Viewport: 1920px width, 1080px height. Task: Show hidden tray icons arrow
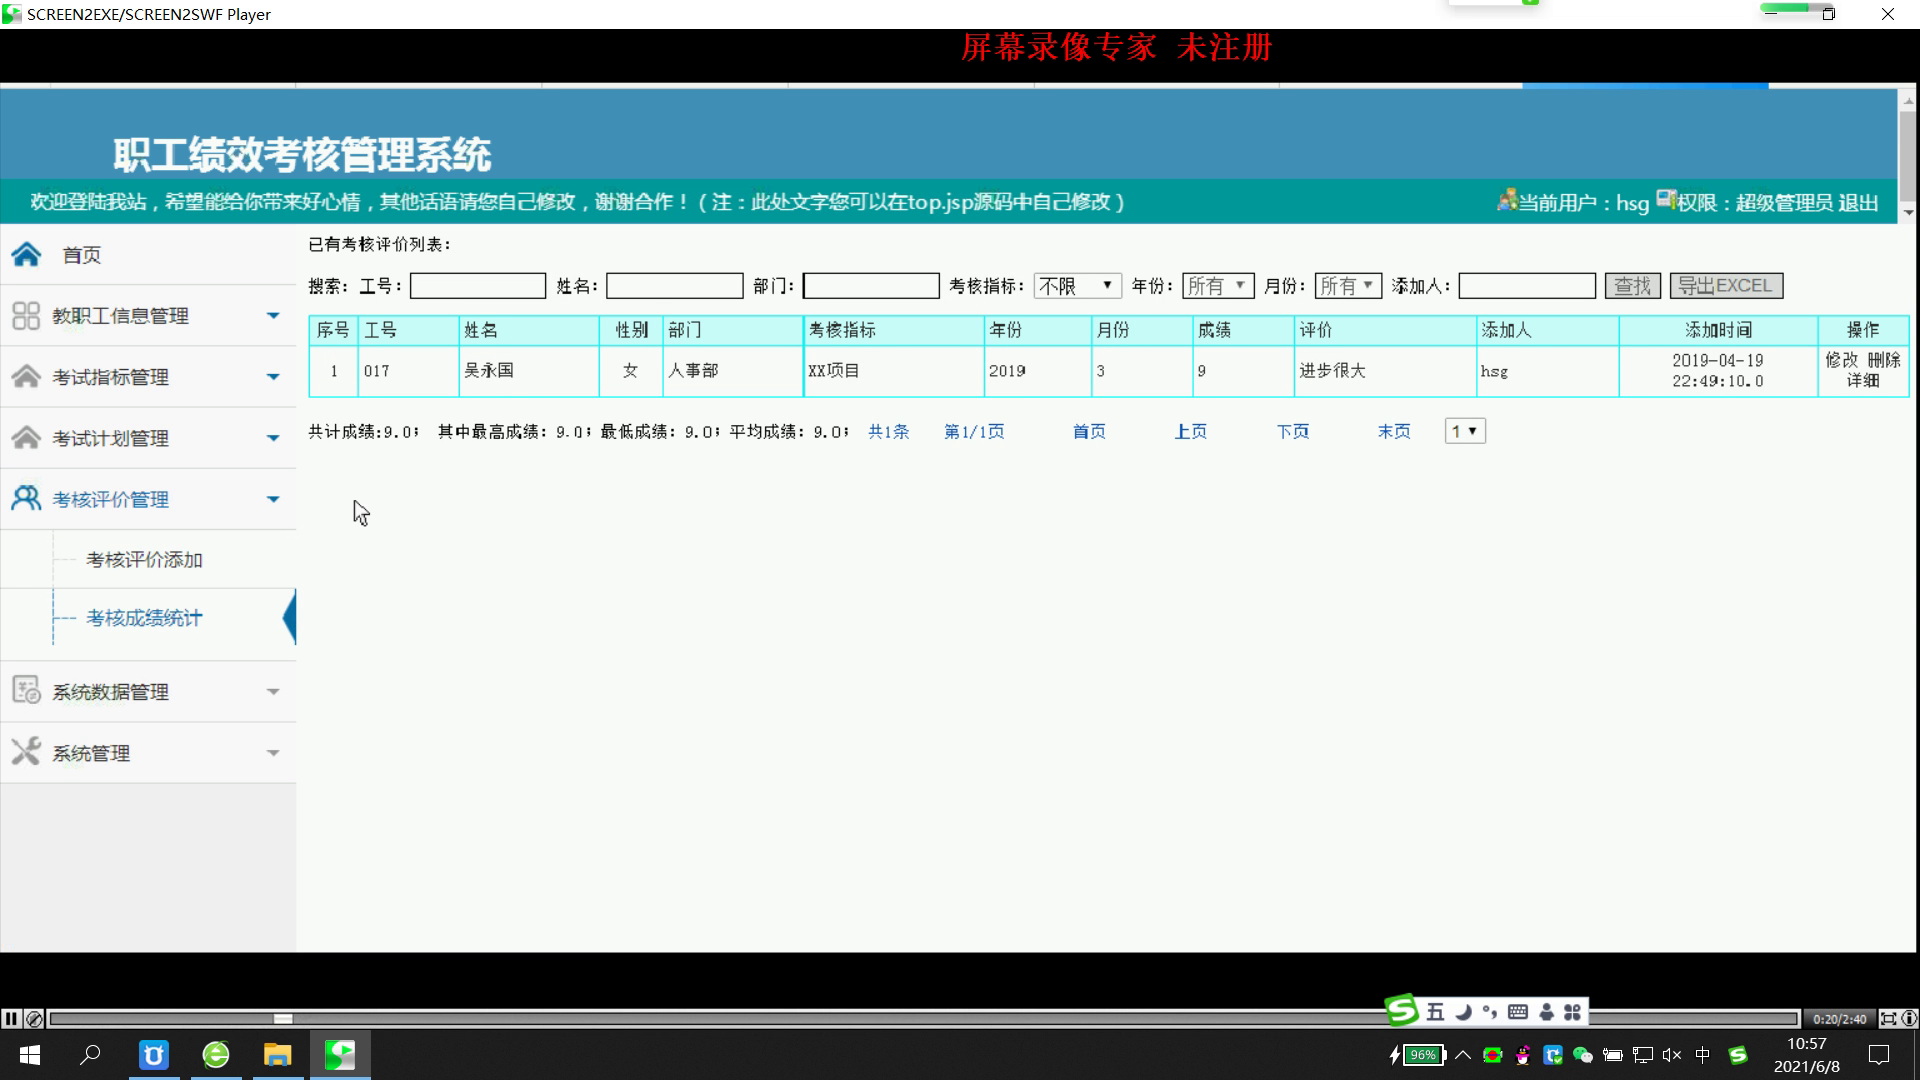tap(1463, 1055)
